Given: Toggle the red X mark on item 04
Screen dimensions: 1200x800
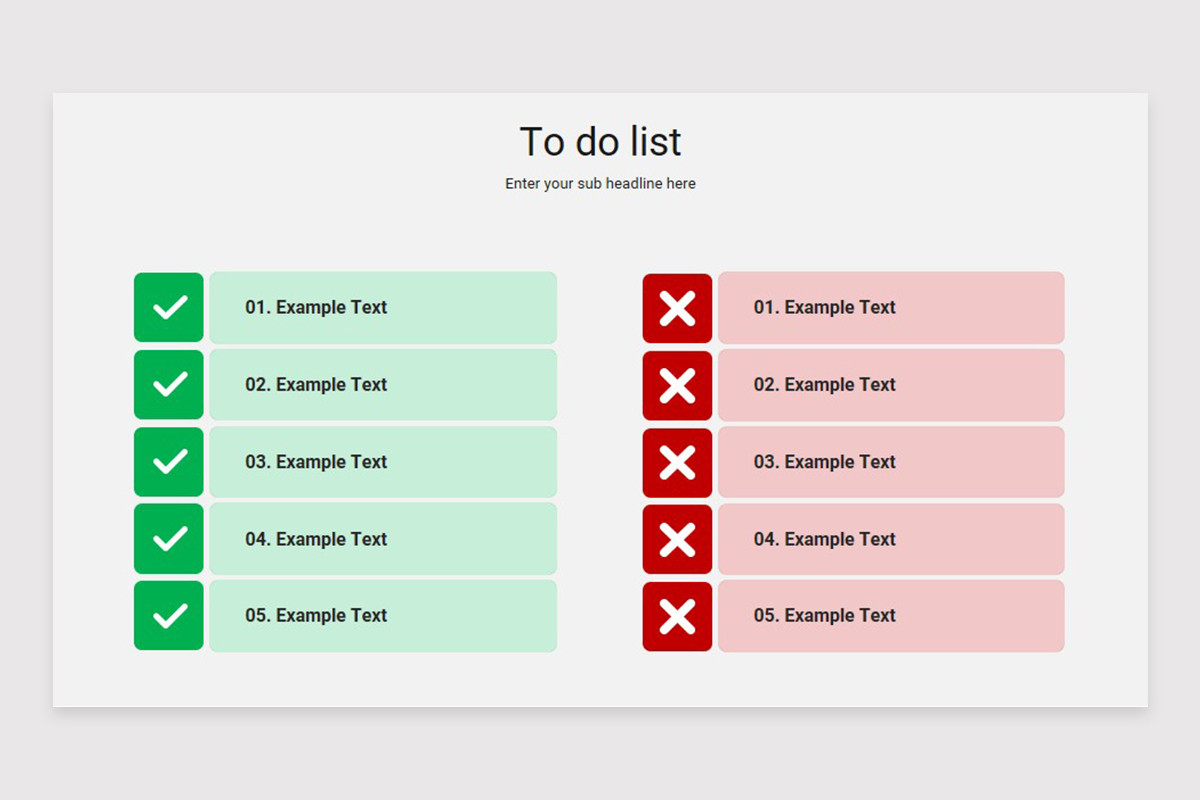Looking at the screenshot, I should [x=677, y=539].
